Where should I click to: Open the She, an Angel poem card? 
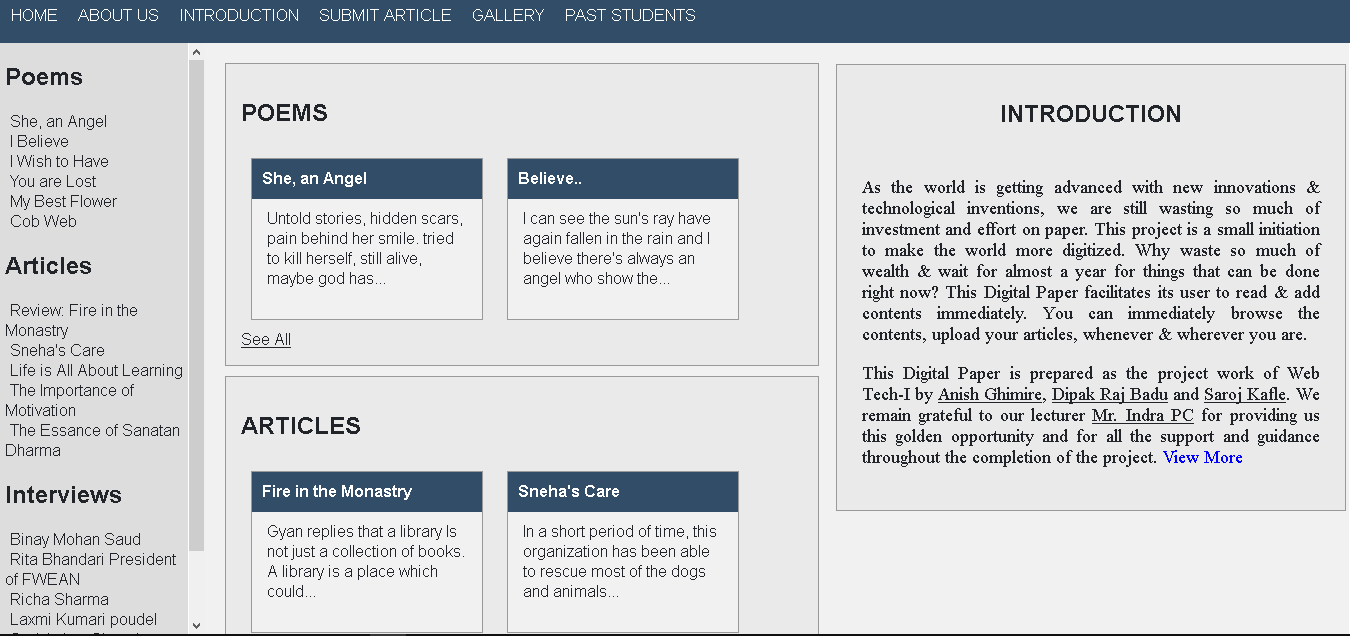point(367,239)
